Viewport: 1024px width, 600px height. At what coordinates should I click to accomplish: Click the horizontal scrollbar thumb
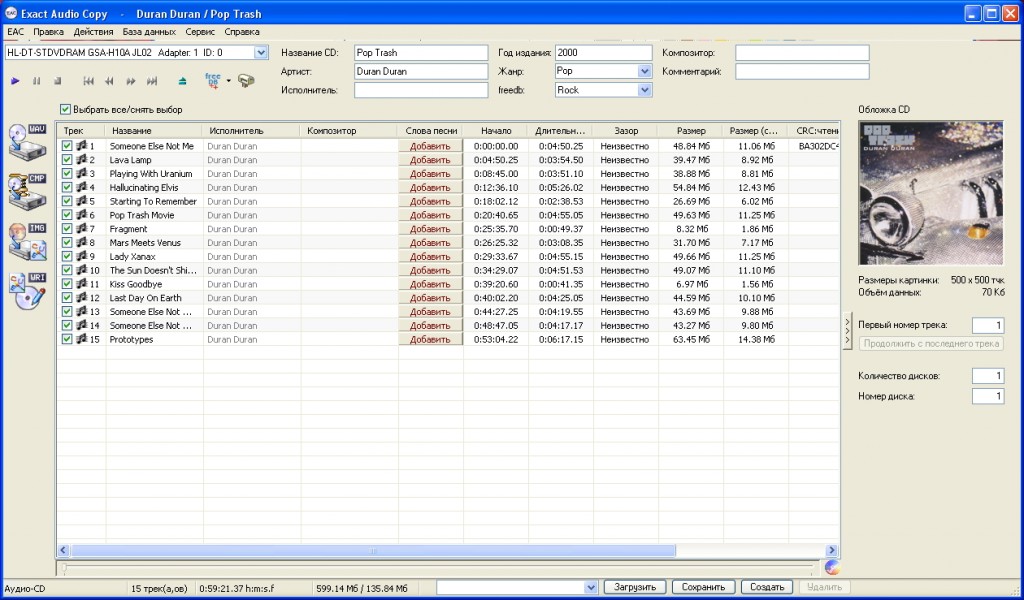click(x=373, y=551)
